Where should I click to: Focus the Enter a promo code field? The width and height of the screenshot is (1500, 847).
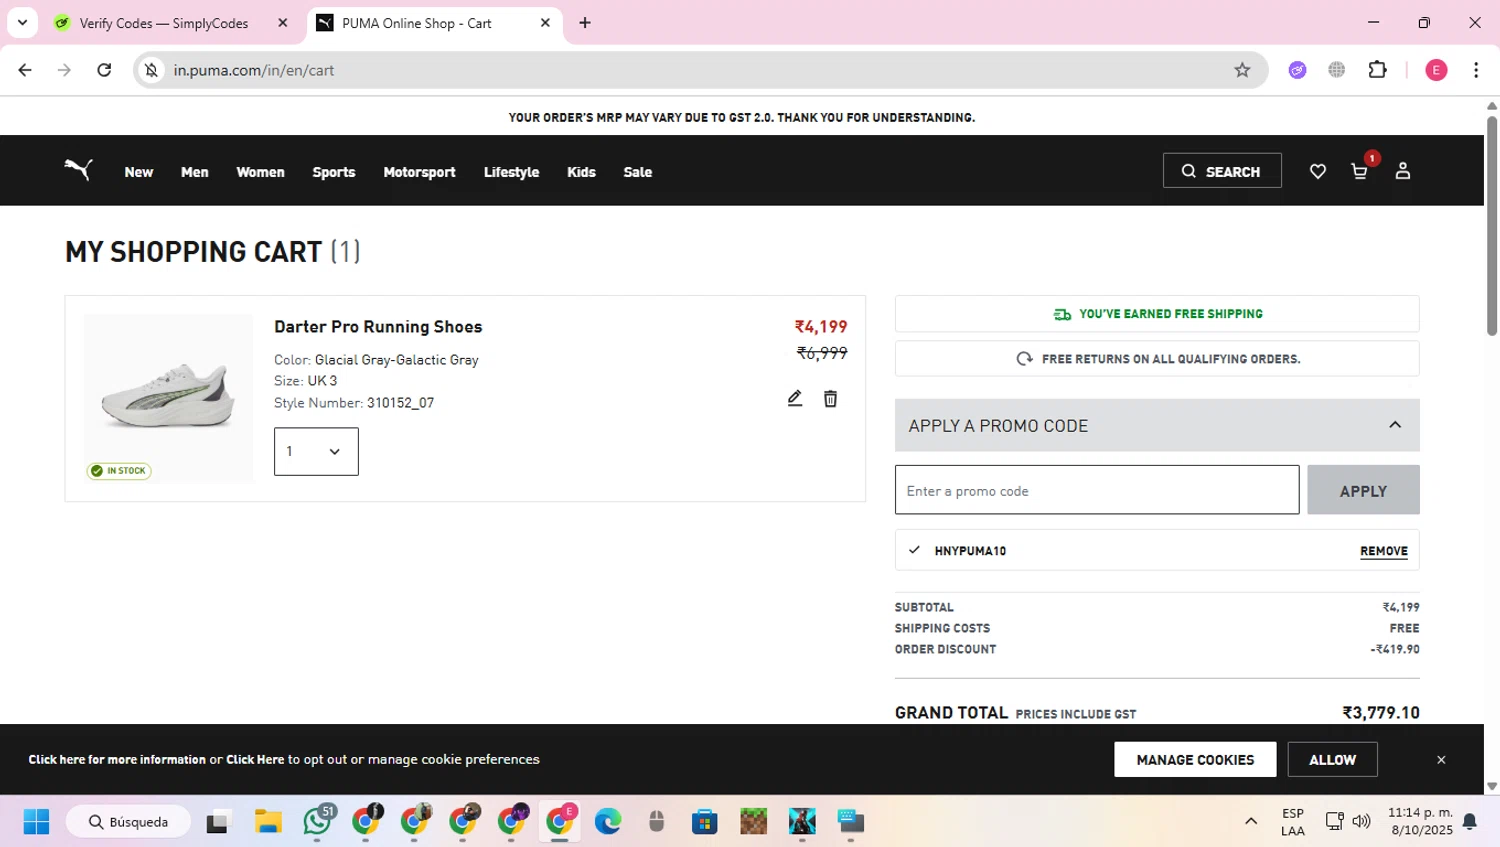click(1097, 490)
